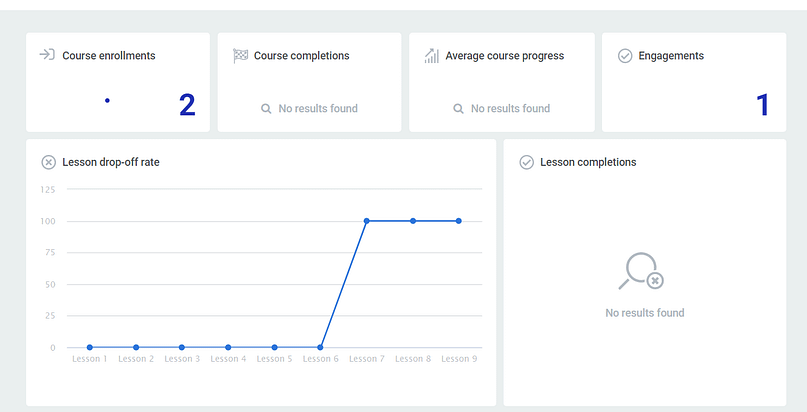The width and height of the screenshot is (807, 412).
Task: Click the Course enrollments sparkline dot
Action: tap(107, 100)
